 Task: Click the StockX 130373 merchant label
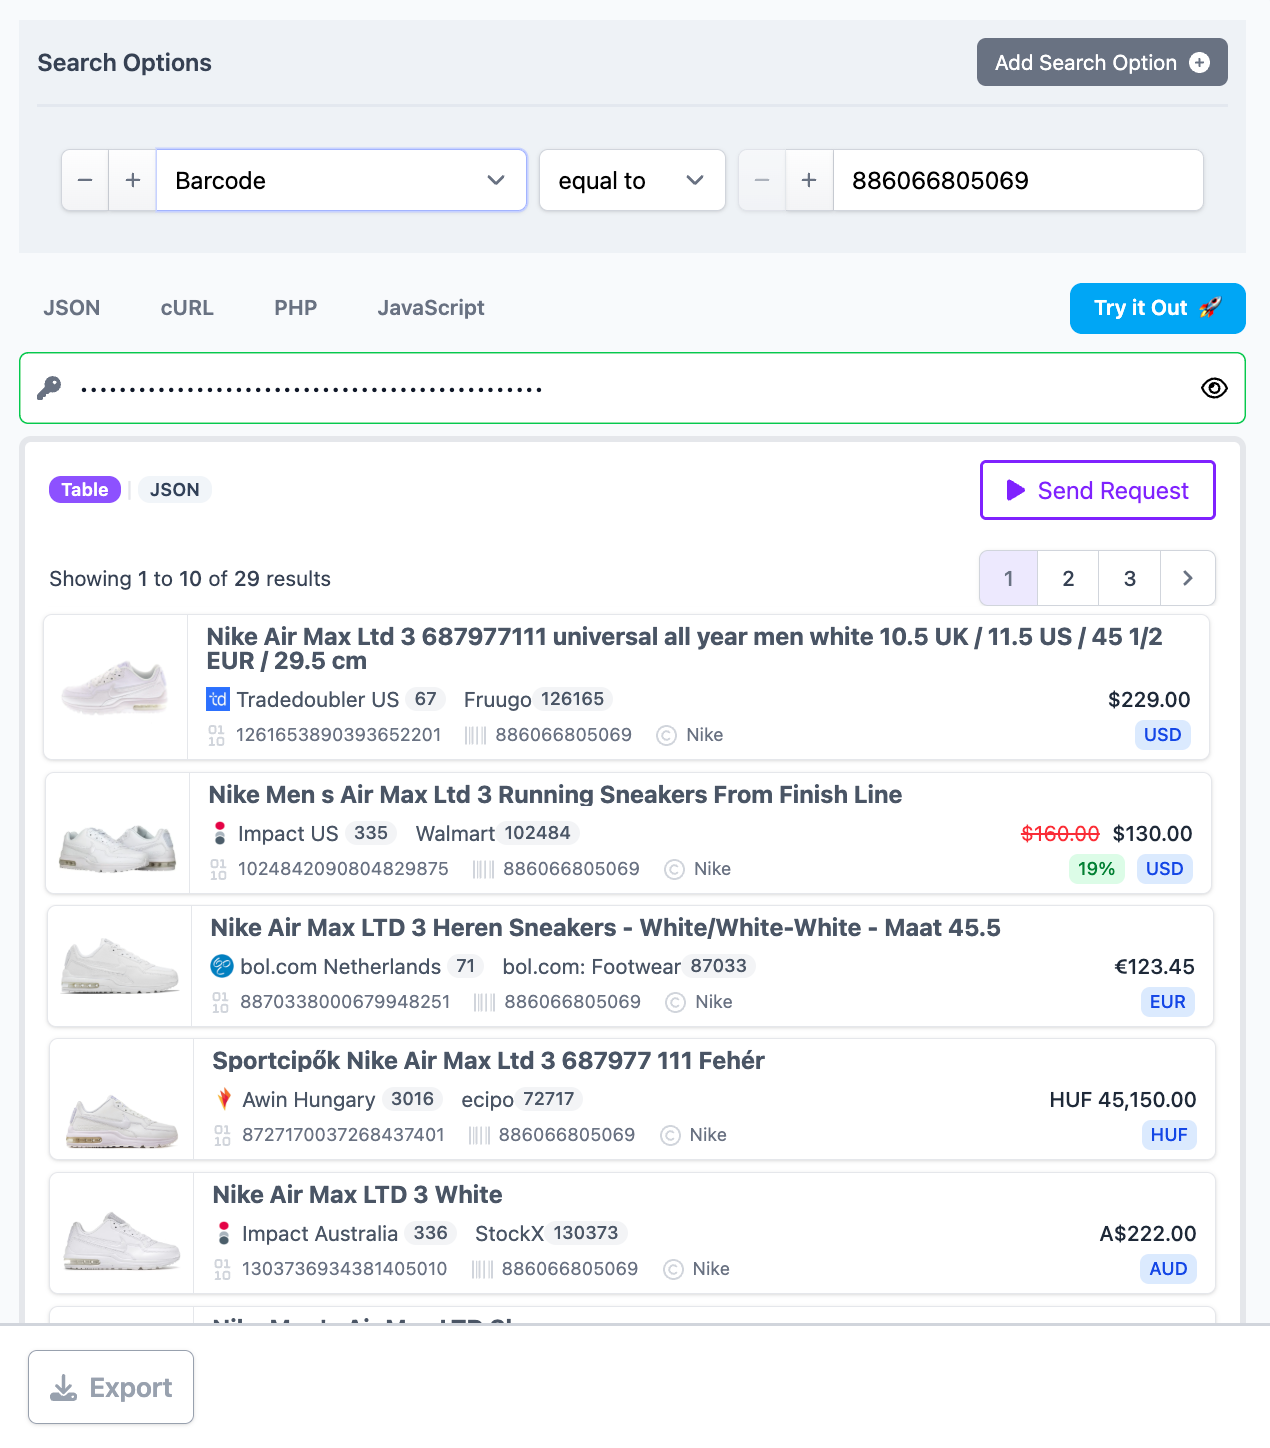pyautogui.click(x=551, y=1233)
